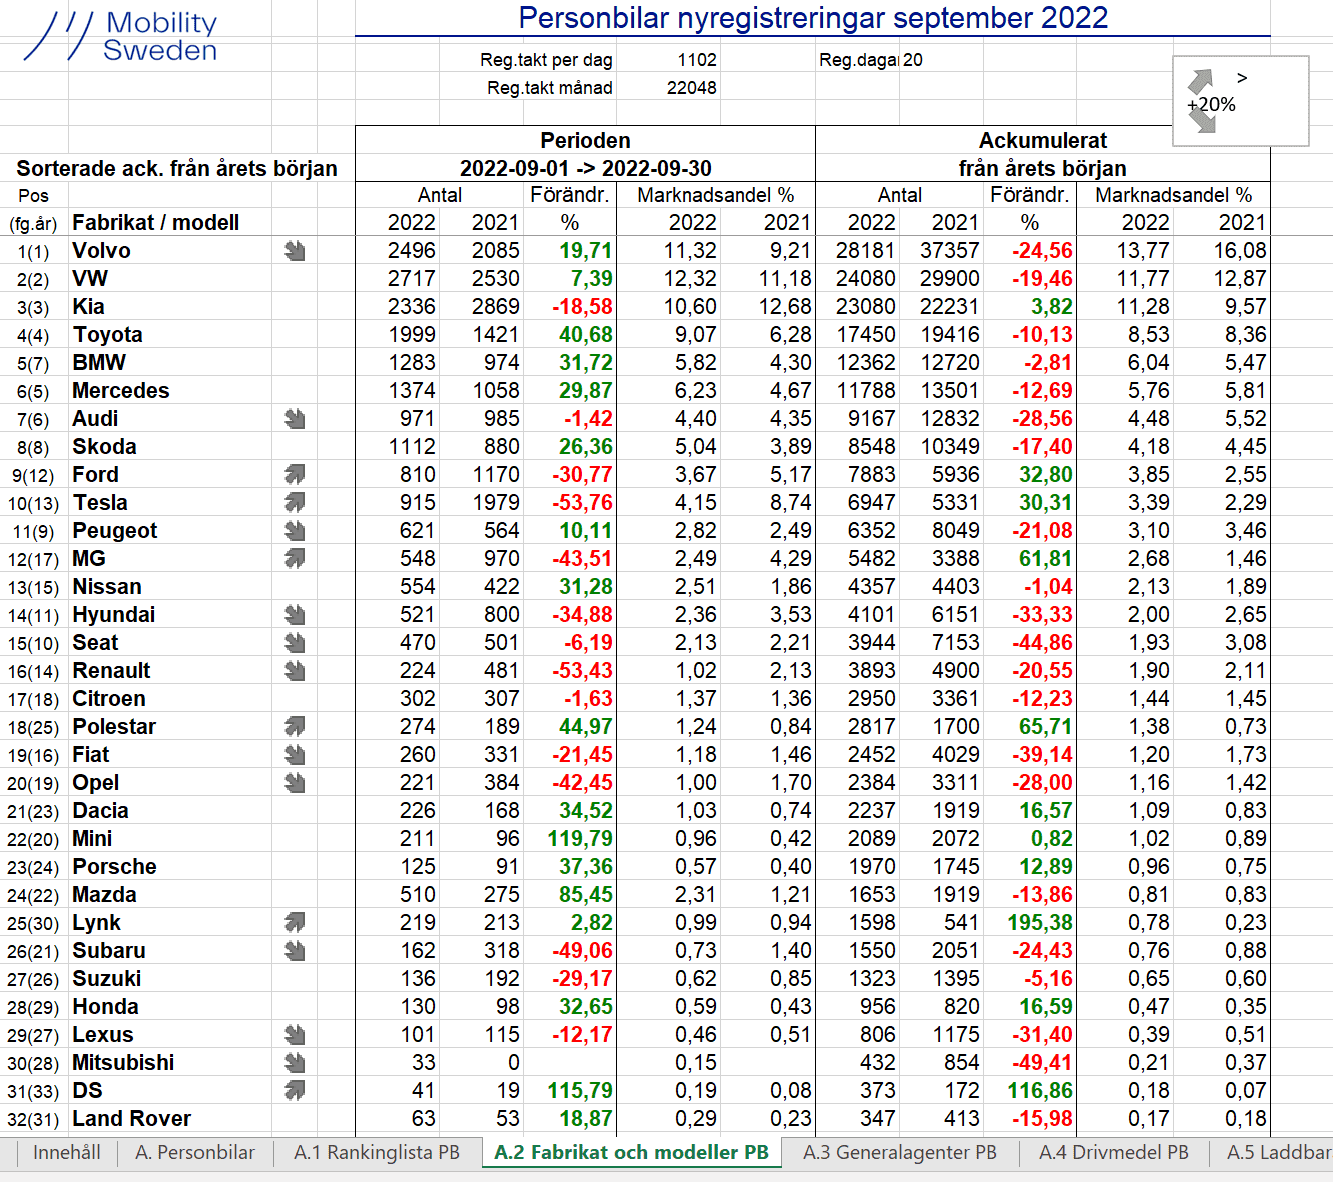Select the 'Reg.takt per dag' label cell
1333x1182 pixels.
pyautogui.click(x=546, y=60)
